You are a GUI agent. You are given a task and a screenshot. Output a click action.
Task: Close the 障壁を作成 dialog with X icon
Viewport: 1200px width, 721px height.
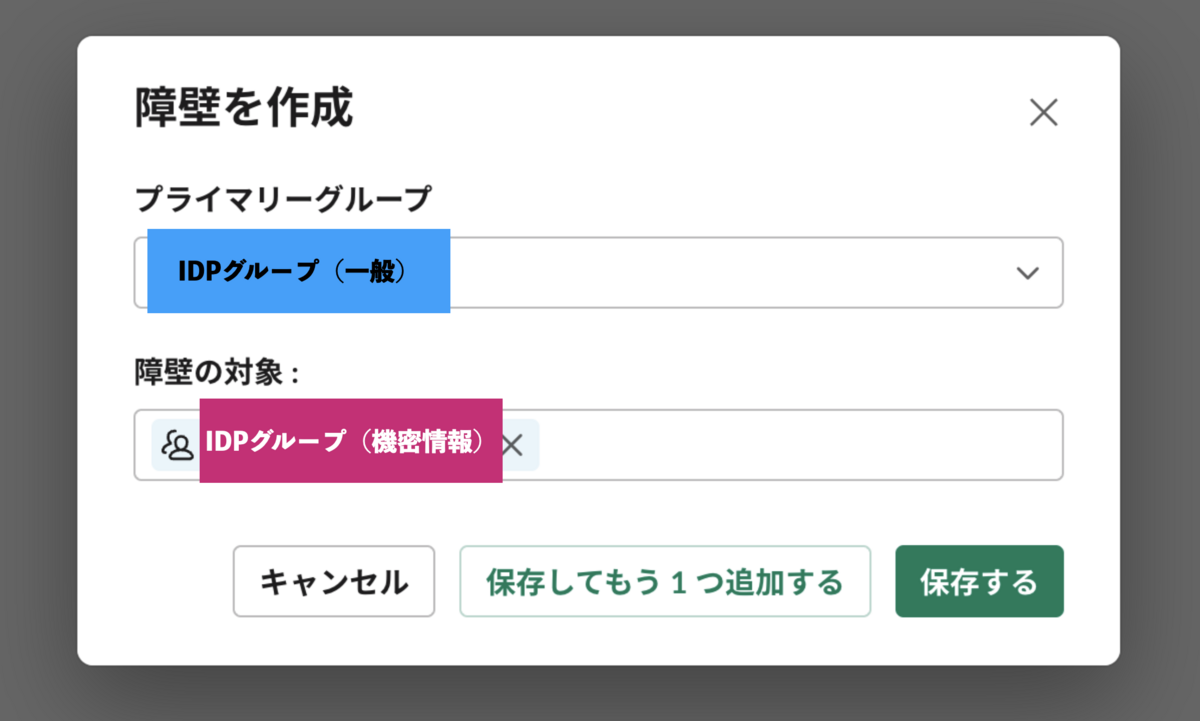pyautogui.click(x=1043, y=113)
